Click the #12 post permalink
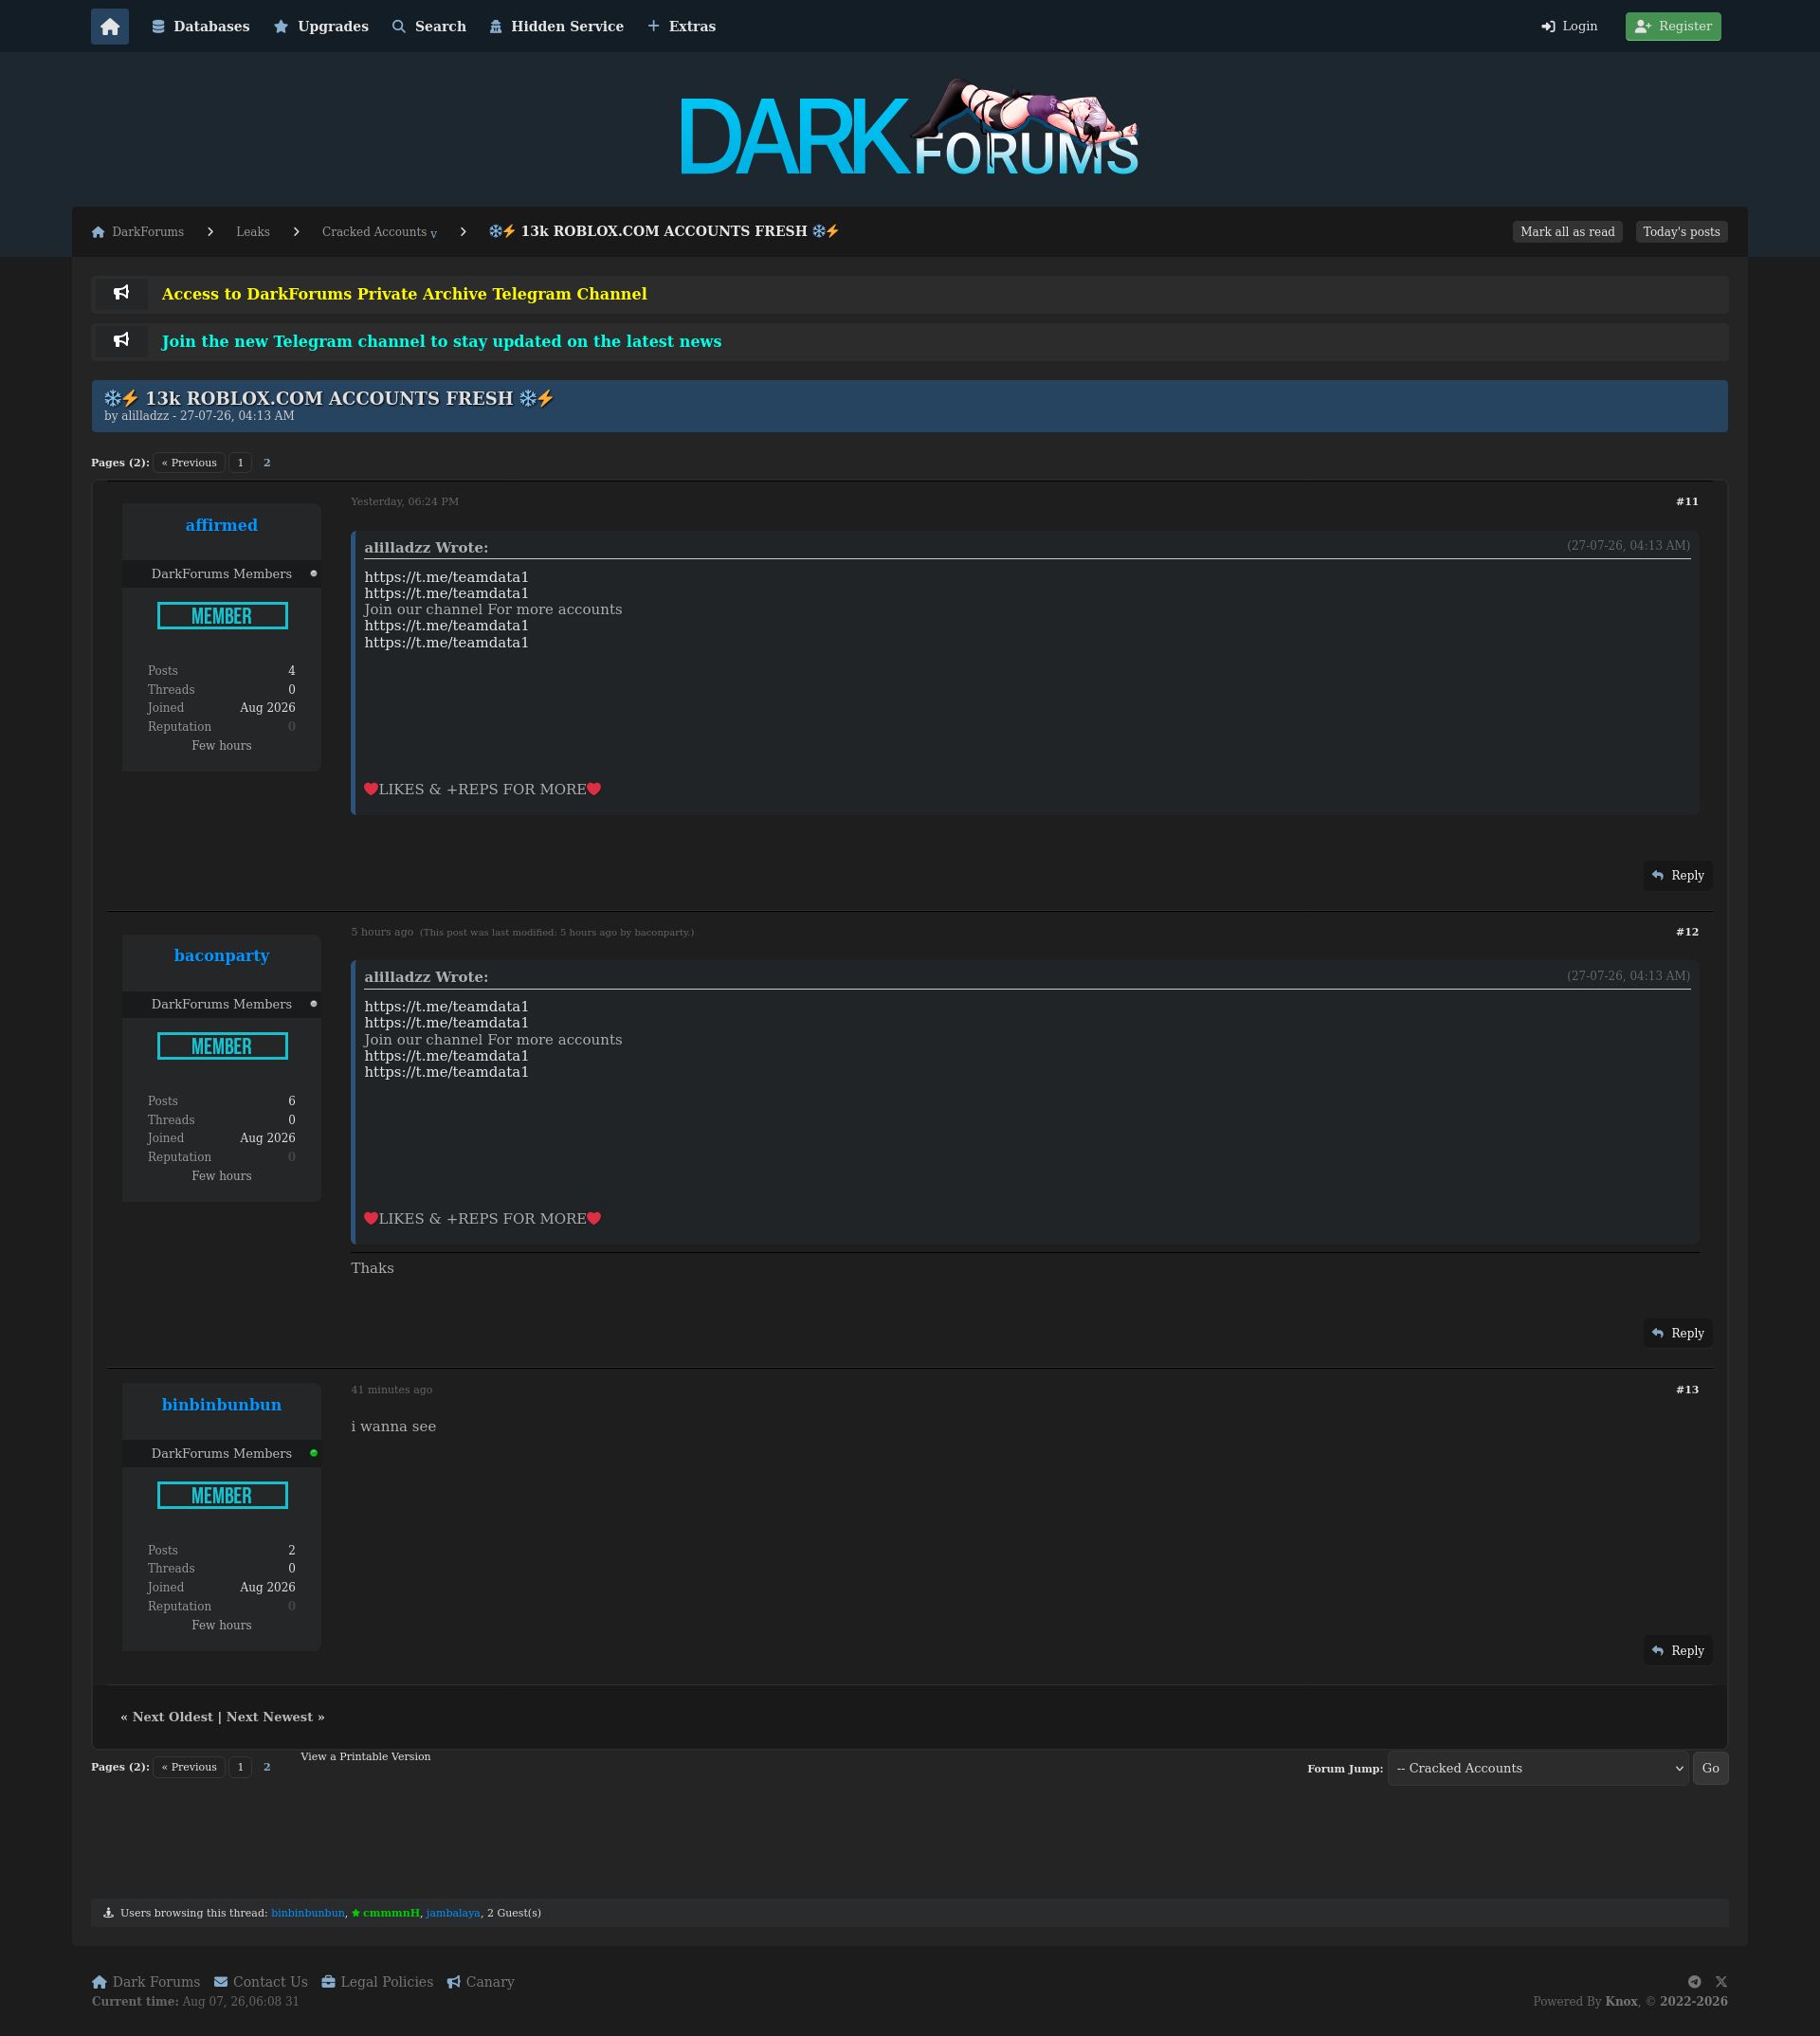Viewport: 1820px width, 2036px height. click(x=1687, y=932)
